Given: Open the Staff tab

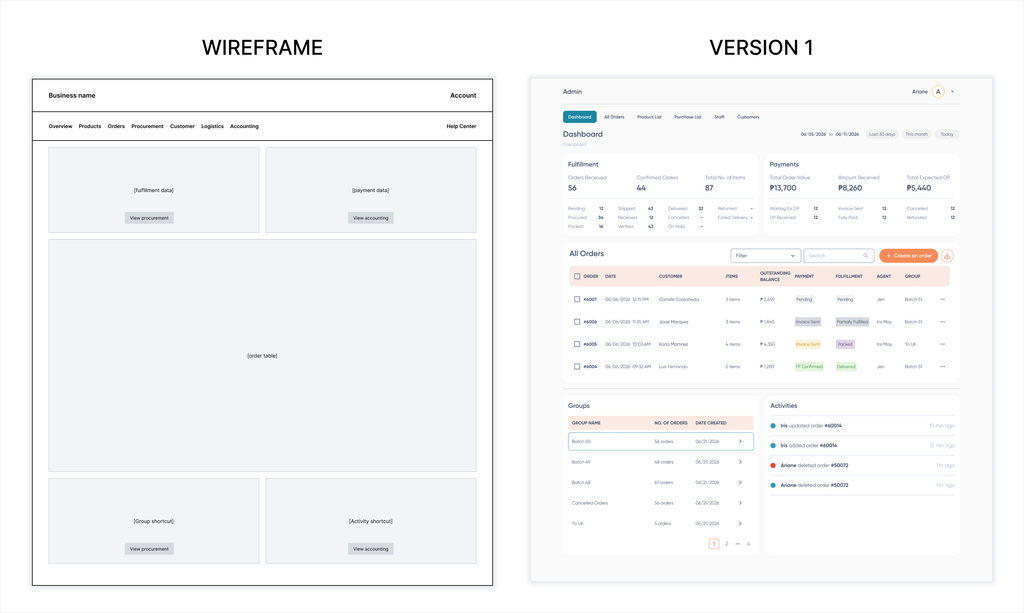Looking at the screenshot, I should [719, 117].
